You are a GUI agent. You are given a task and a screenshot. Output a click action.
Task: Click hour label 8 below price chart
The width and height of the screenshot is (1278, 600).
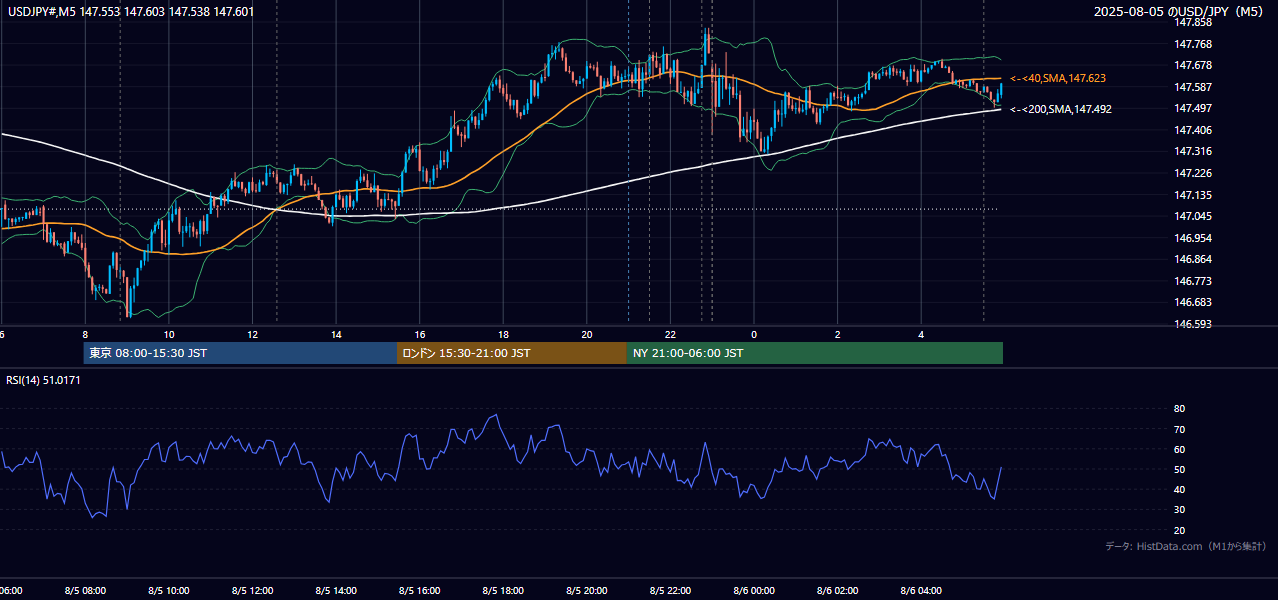click(x=85, y=334)
